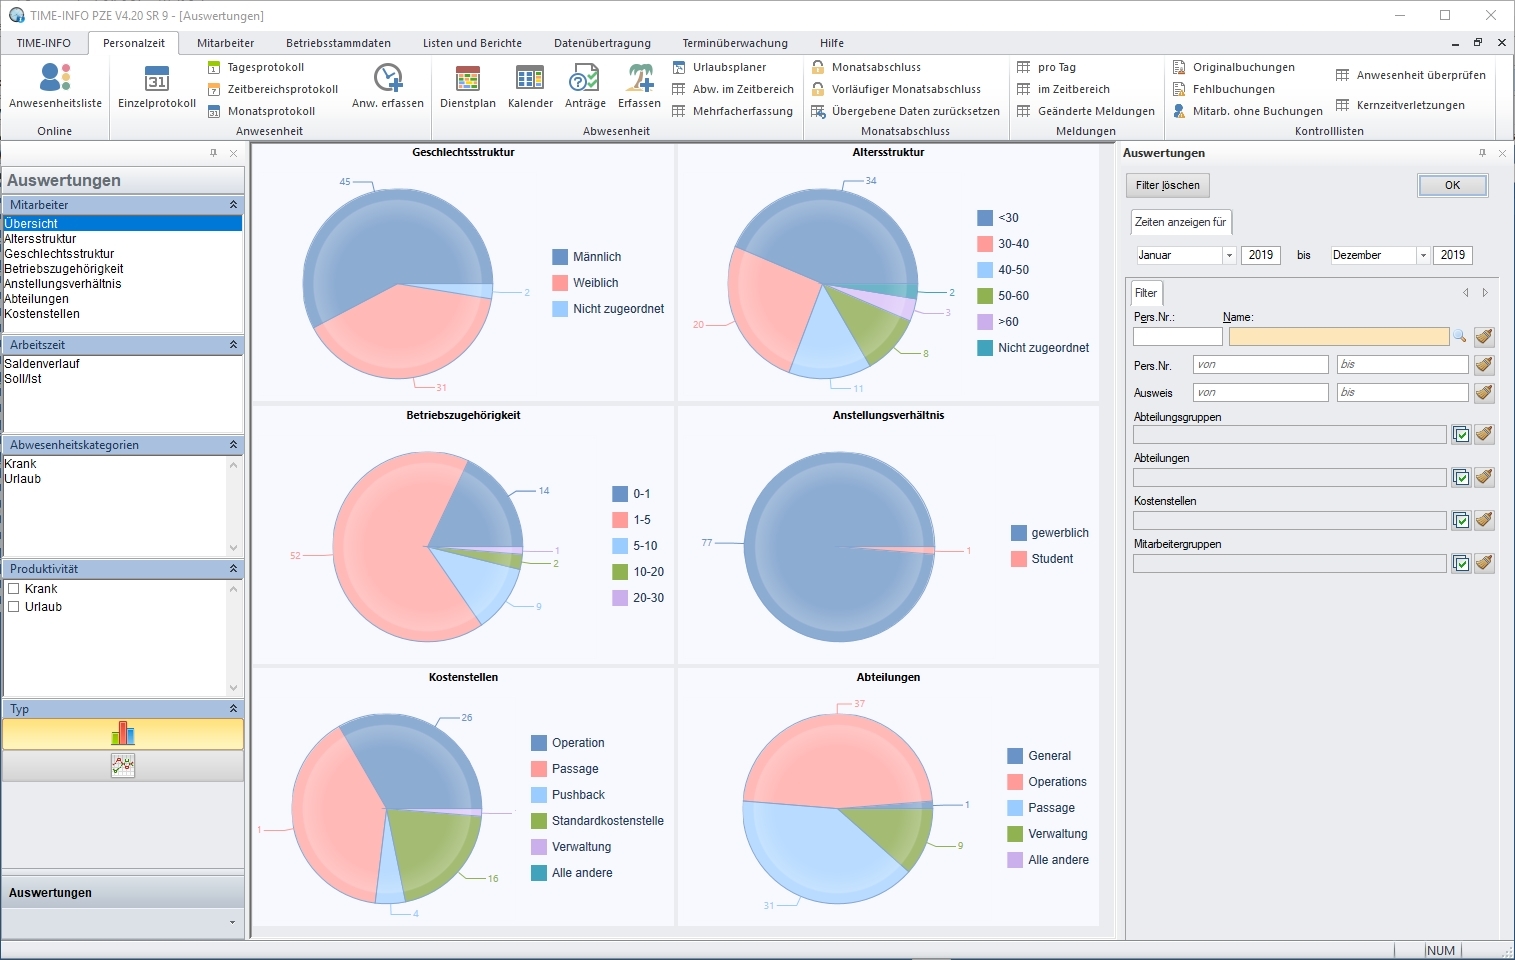Click Übergebene Daten zurücksetzen

[x=905, y=111]
